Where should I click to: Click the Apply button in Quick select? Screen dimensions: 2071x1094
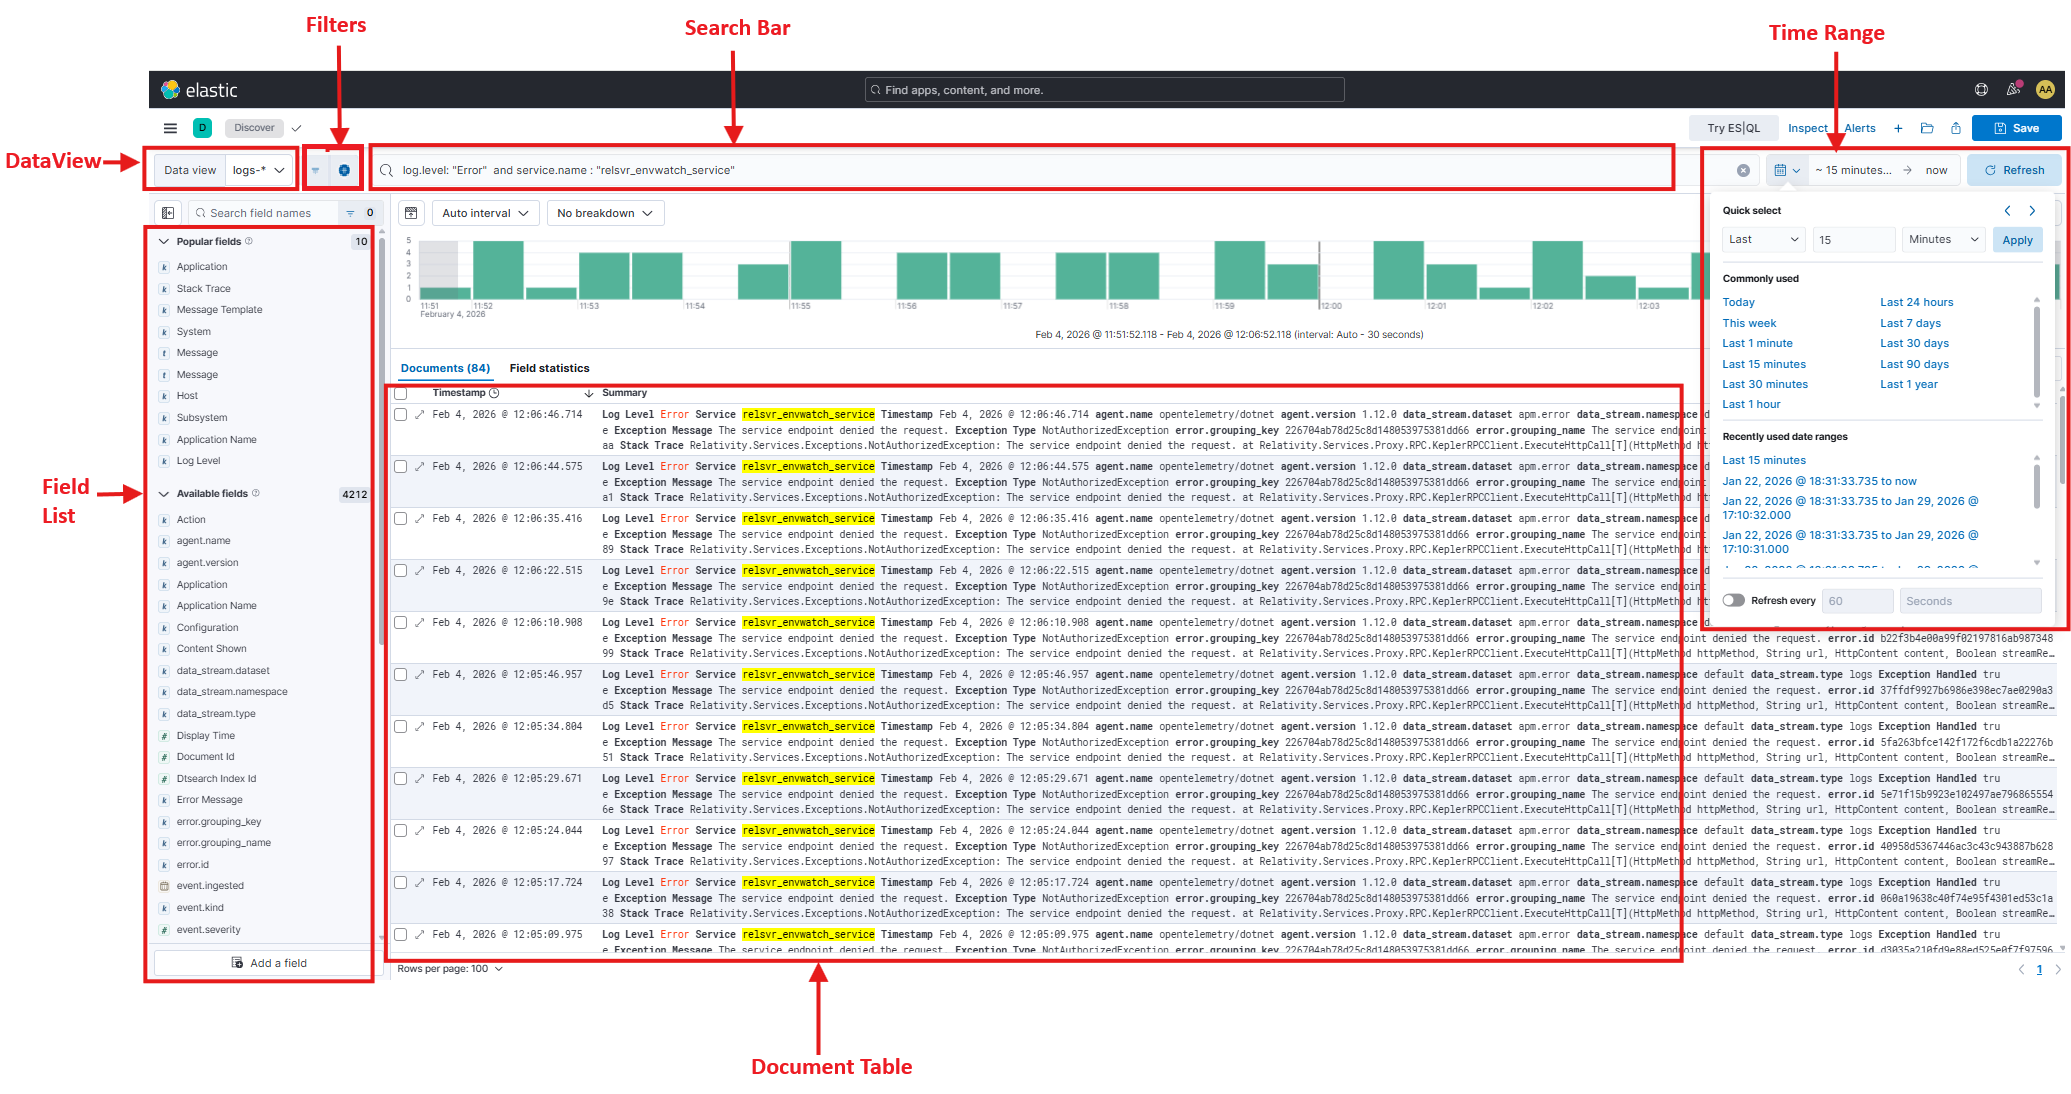point(2017,239)
